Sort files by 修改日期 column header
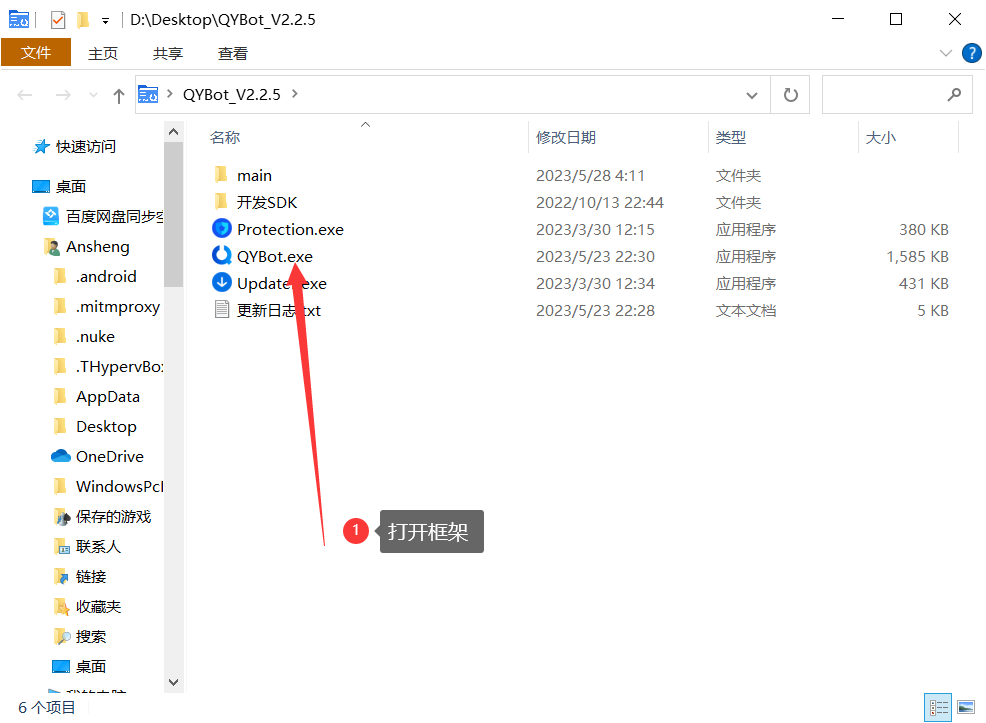The height and width of the screenshot is (723, 986). coord(566,137)
